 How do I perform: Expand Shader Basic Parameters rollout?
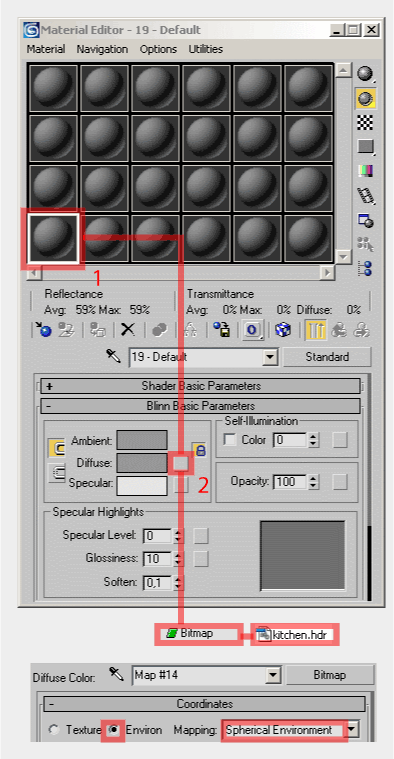pos(201,386)
